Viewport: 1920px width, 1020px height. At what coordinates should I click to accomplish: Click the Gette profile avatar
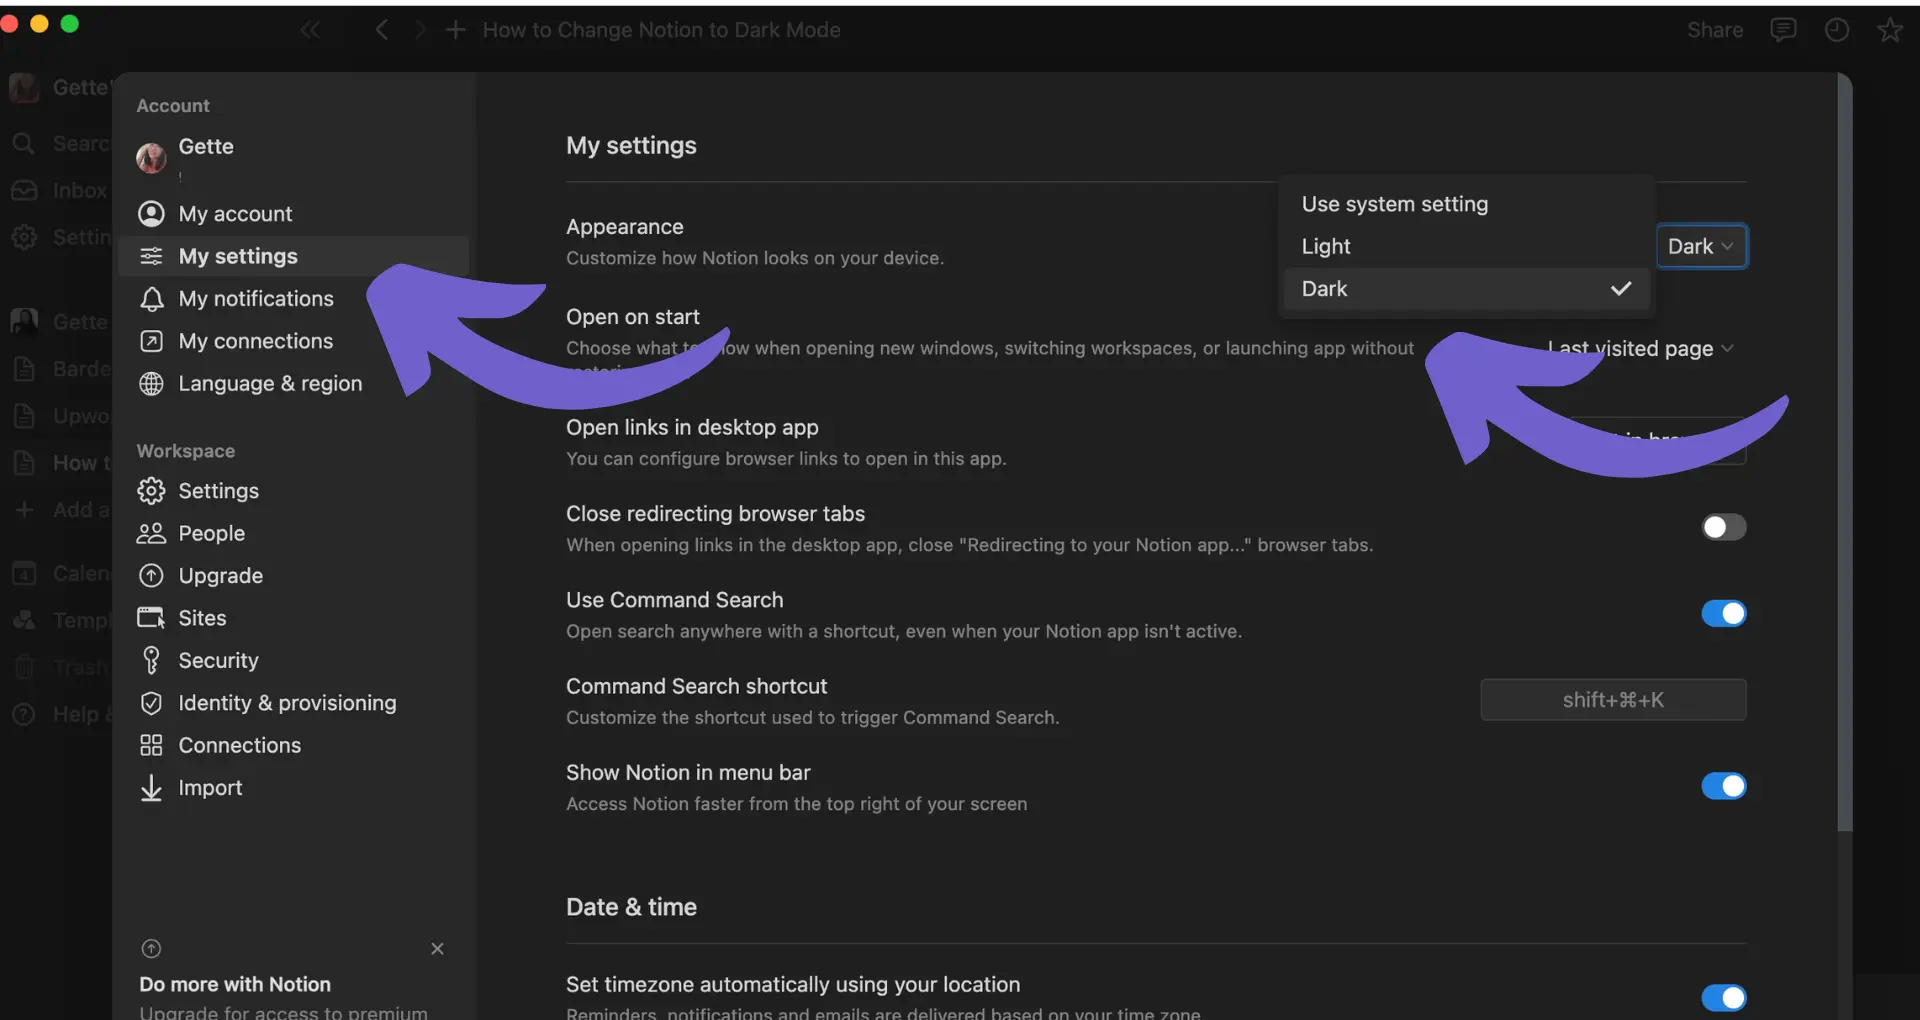pos(151,157)
